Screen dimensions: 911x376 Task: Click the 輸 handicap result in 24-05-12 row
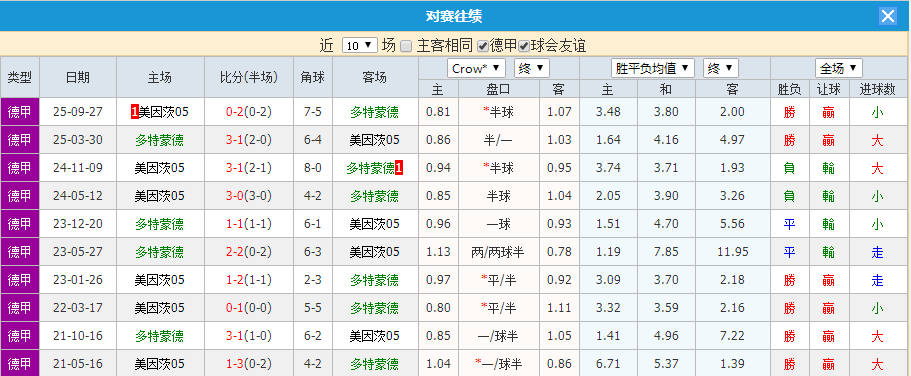click(x=829, y=196)
